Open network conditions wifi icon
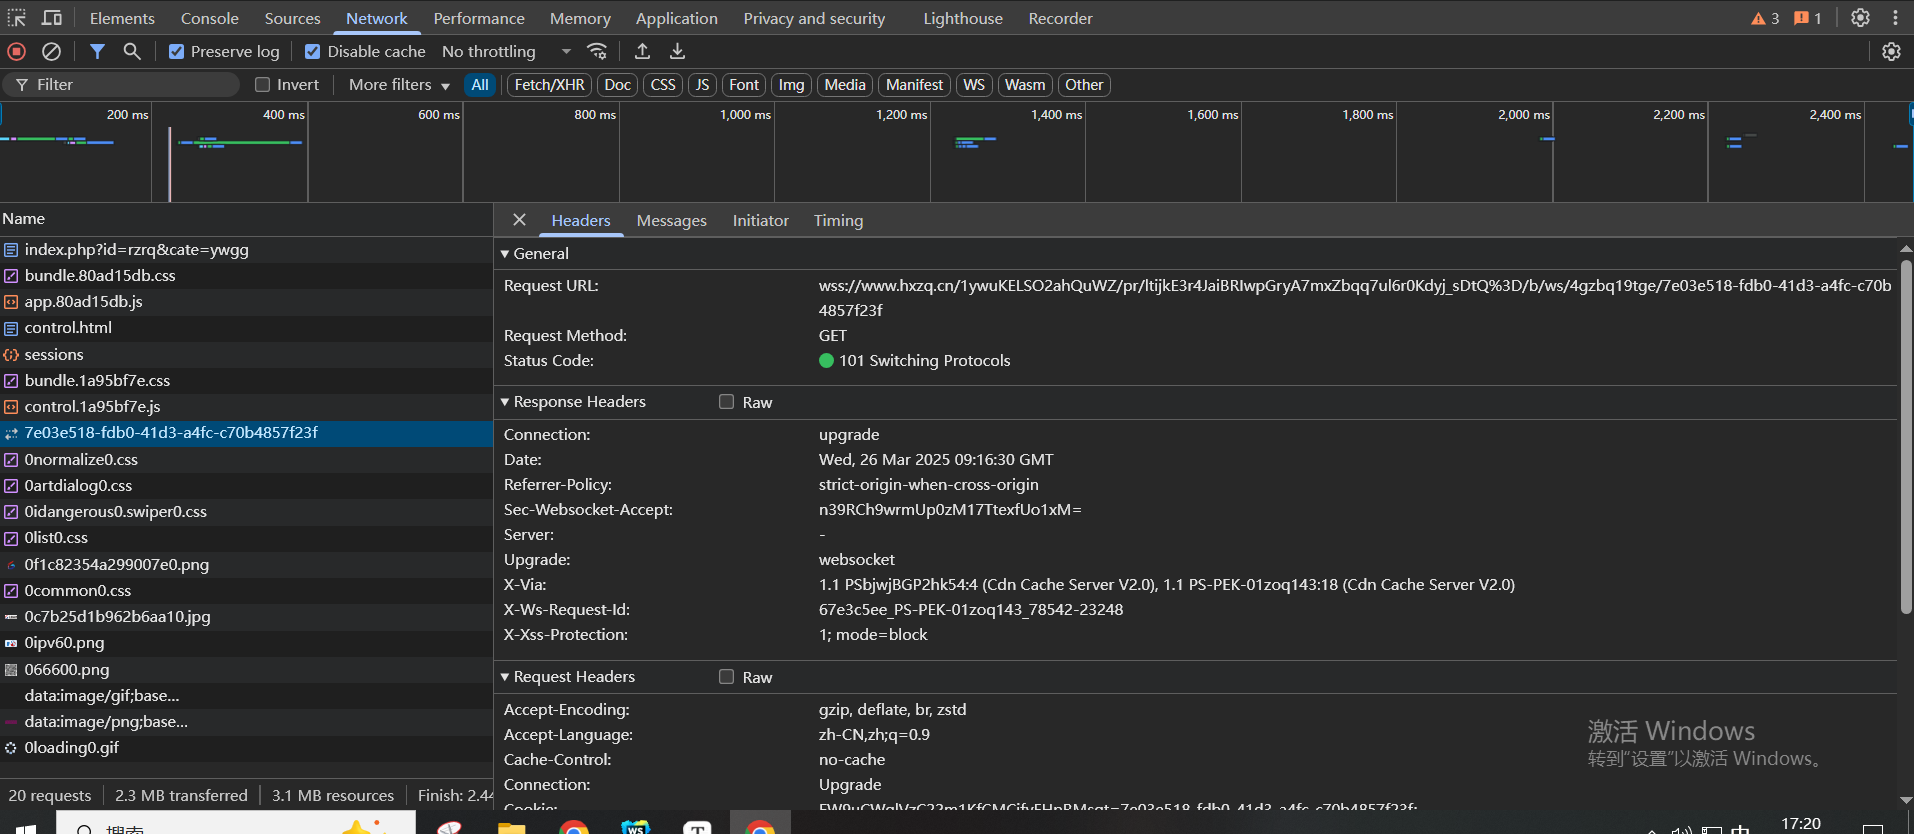Image resolution: width=1914 pixels, height=834 pixels. tap(597, 51)
